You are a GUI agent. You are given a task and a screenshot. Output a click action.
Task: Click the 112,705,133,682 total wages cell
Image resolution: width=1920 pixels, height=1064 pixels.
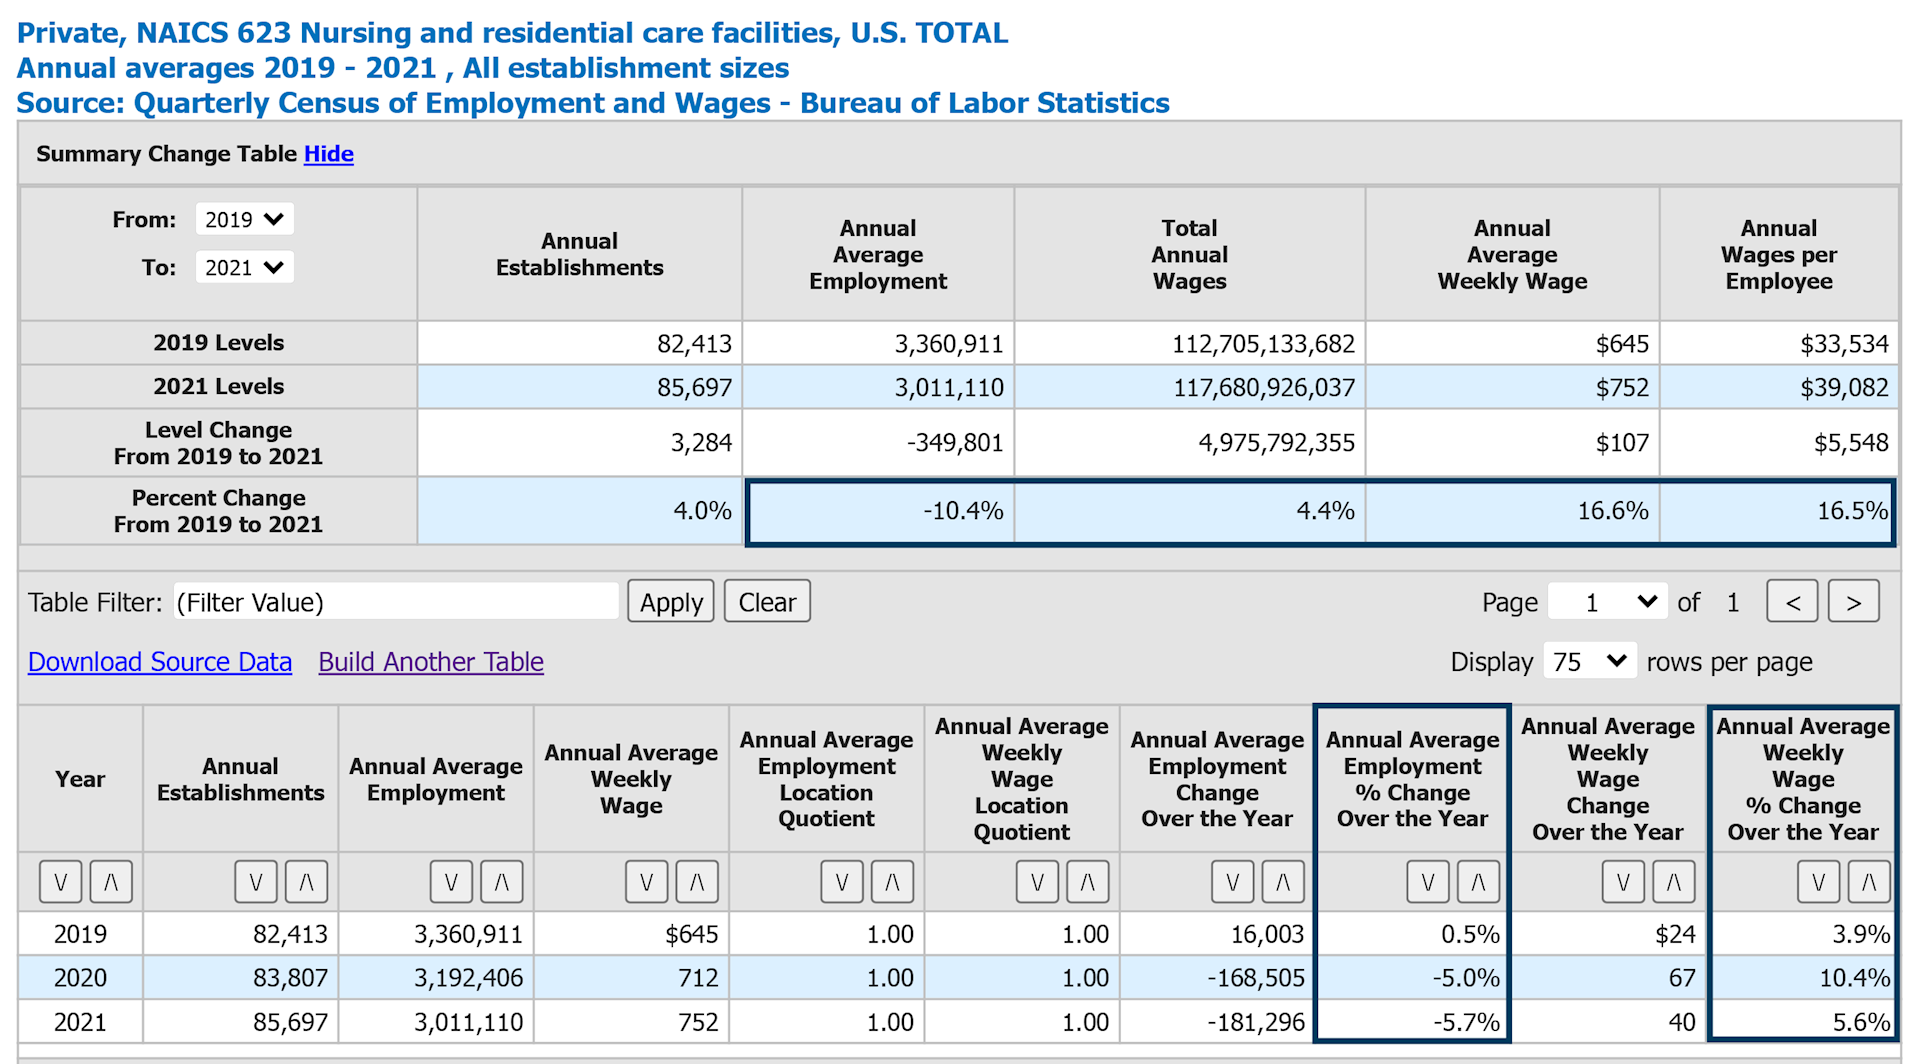coord(1190,343)
